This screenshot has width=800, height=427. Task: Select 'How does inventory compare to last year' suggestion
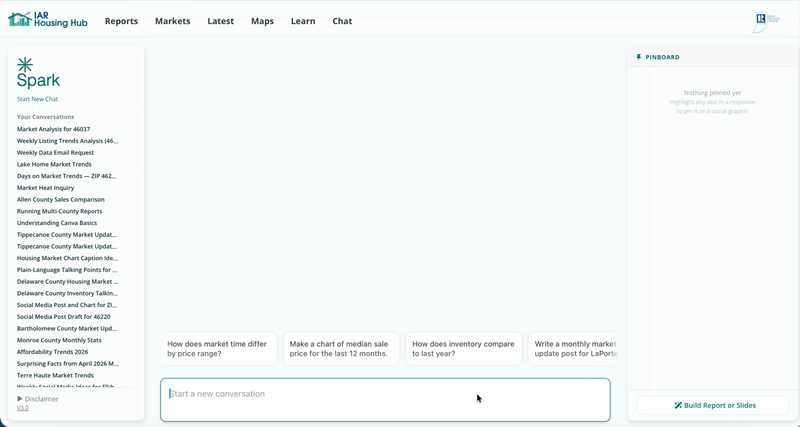click(464, 348)
